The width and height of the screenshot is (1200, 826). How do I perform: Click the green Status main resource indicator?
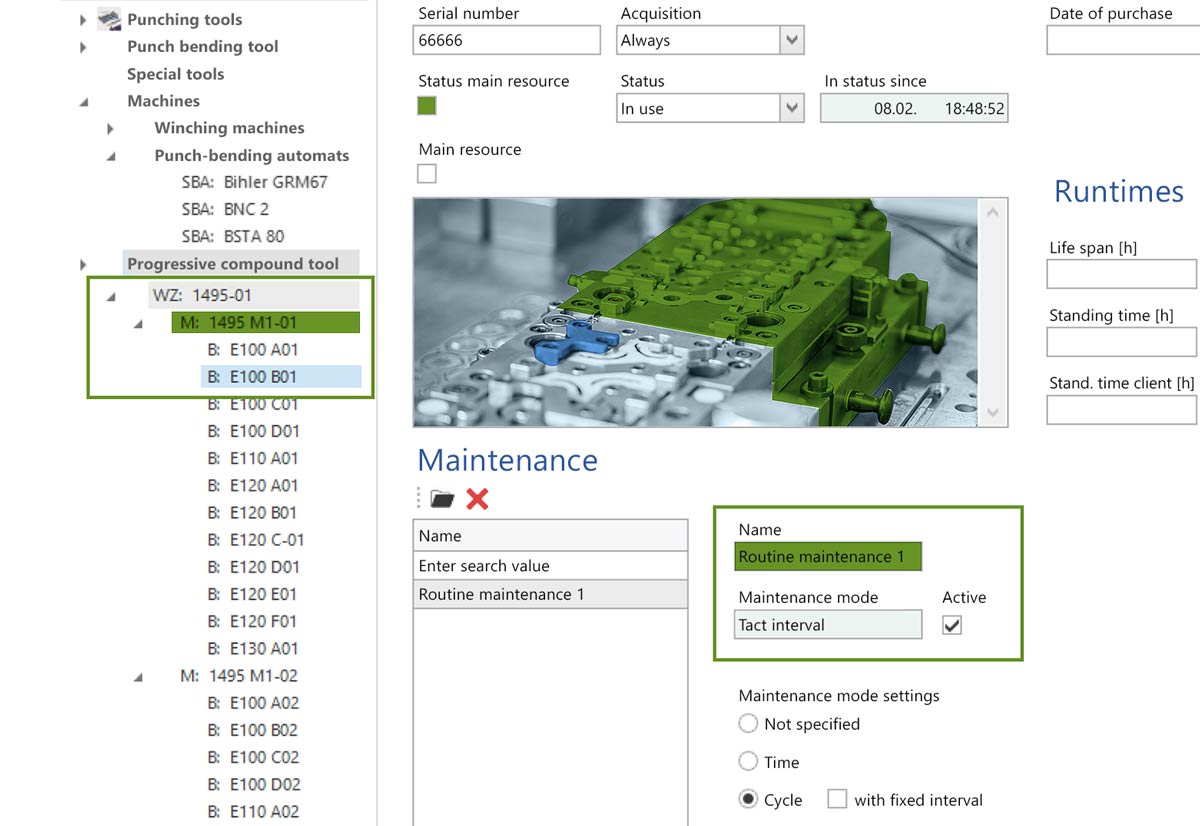427,106
